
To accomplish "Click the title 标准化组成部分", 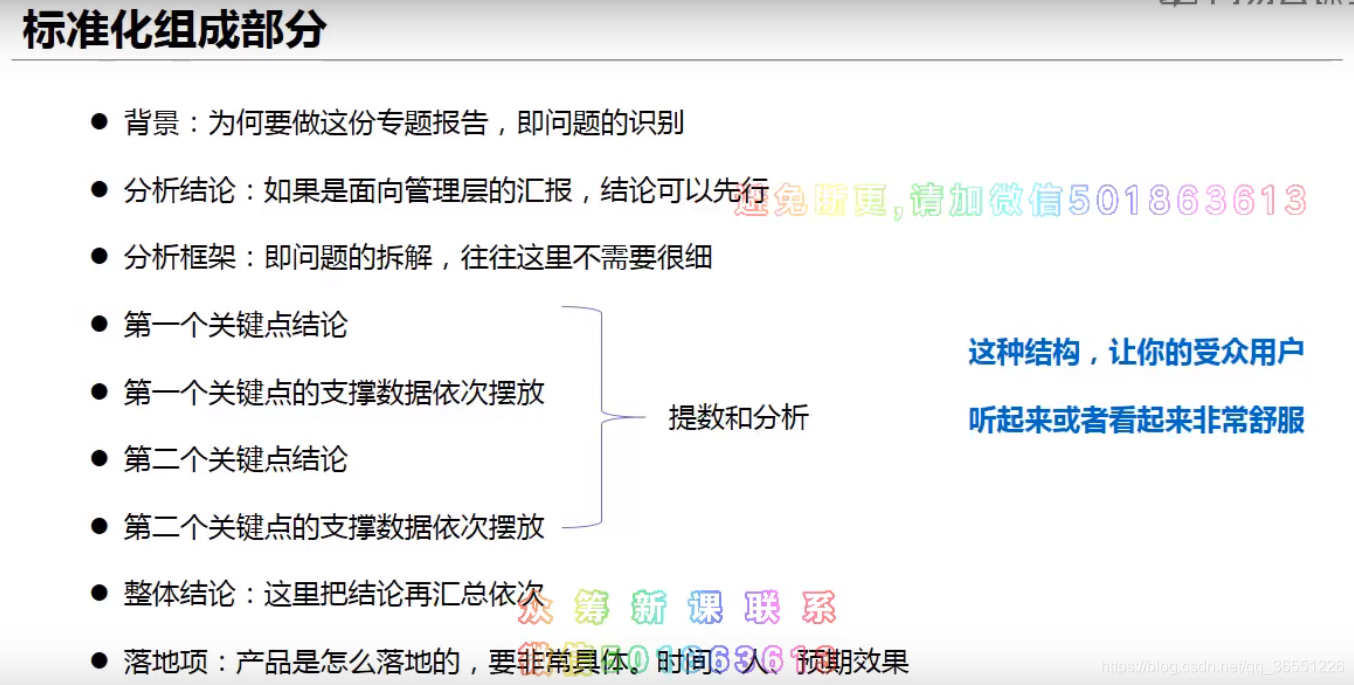I will [x=174, y=30].
